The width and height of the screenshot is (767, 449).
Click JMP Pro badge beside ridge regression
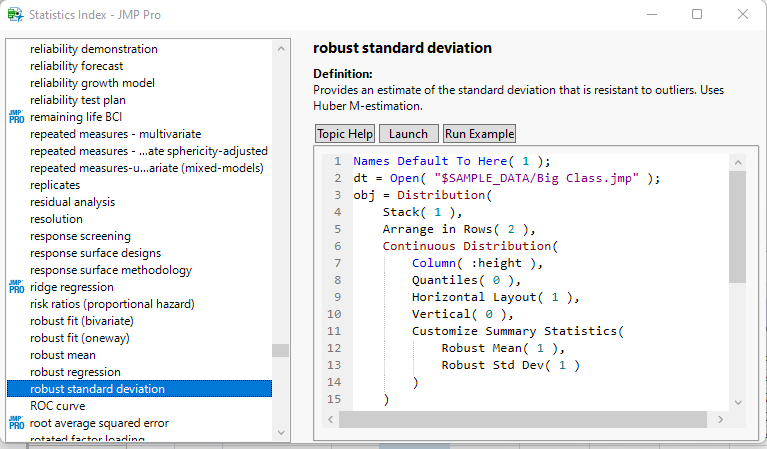point(16,287)
